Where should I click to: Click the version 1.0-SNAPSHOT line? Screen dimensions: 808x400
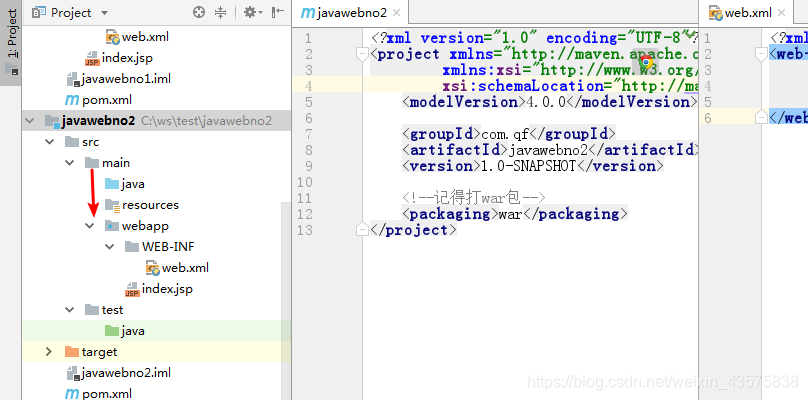pyautogui.click(x=533, y=166)
